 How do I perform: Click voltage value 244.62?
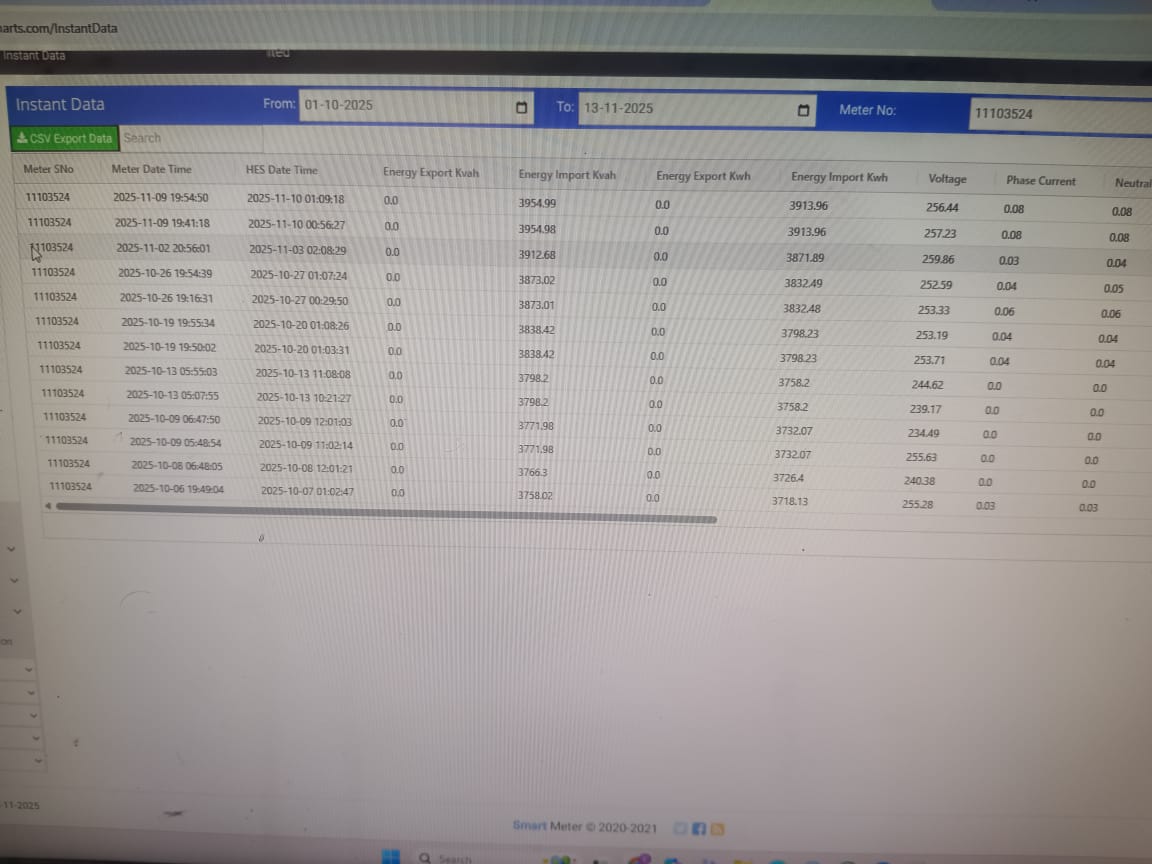tap(927, 385)
